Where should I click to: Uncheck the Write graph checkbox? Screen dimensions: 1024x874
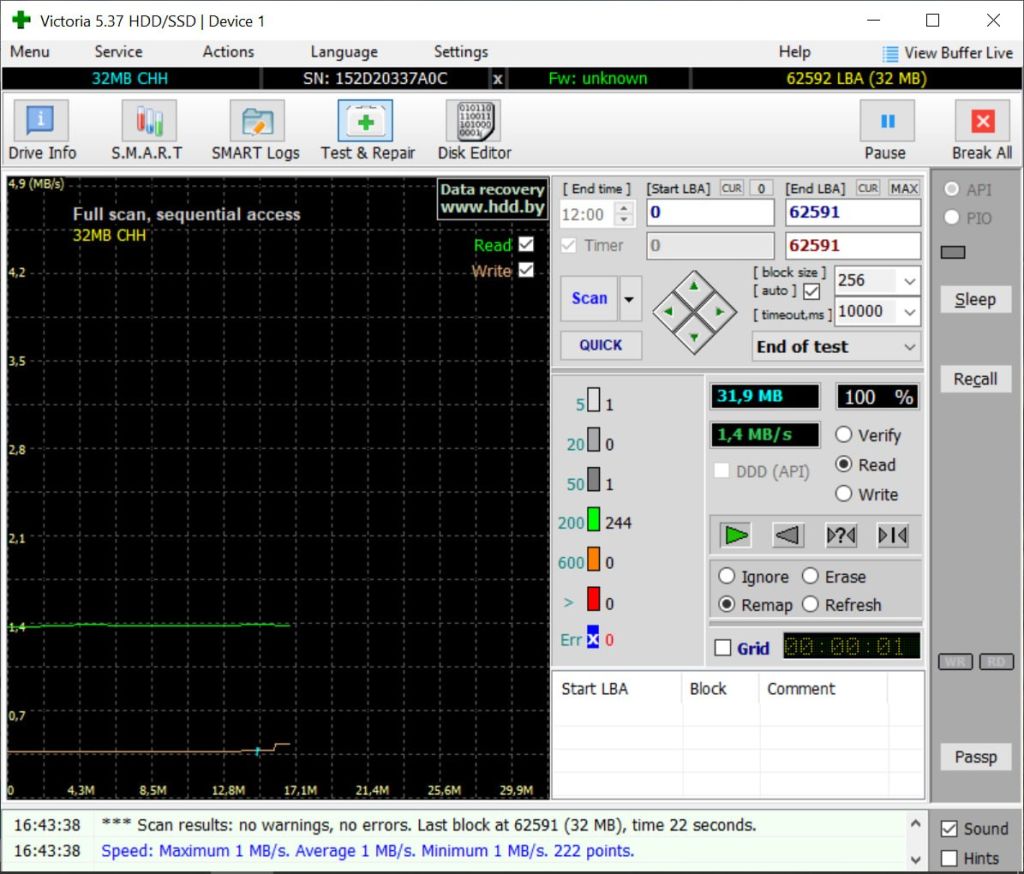tap(526, 270)
